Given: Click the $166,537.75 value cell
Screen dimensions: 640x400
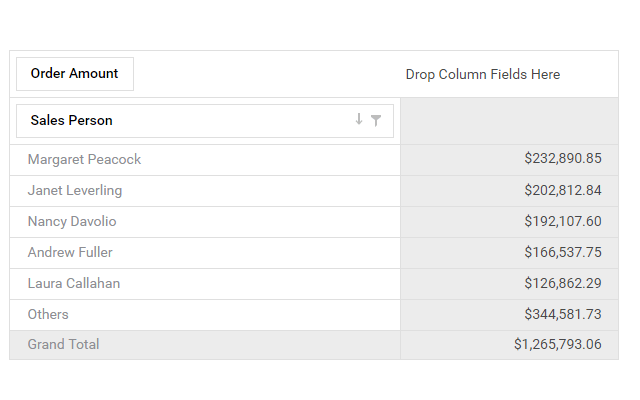Looking at the screenshot, I should [x=562, y=253].
